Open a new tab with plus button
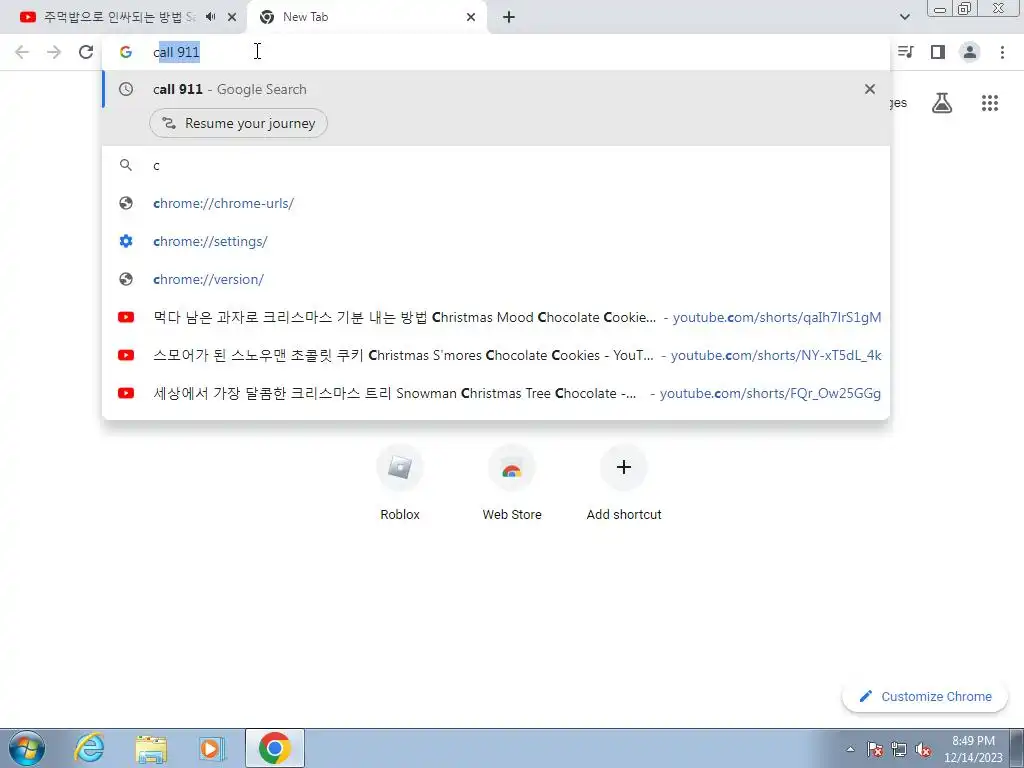 [x=509, y=17]
